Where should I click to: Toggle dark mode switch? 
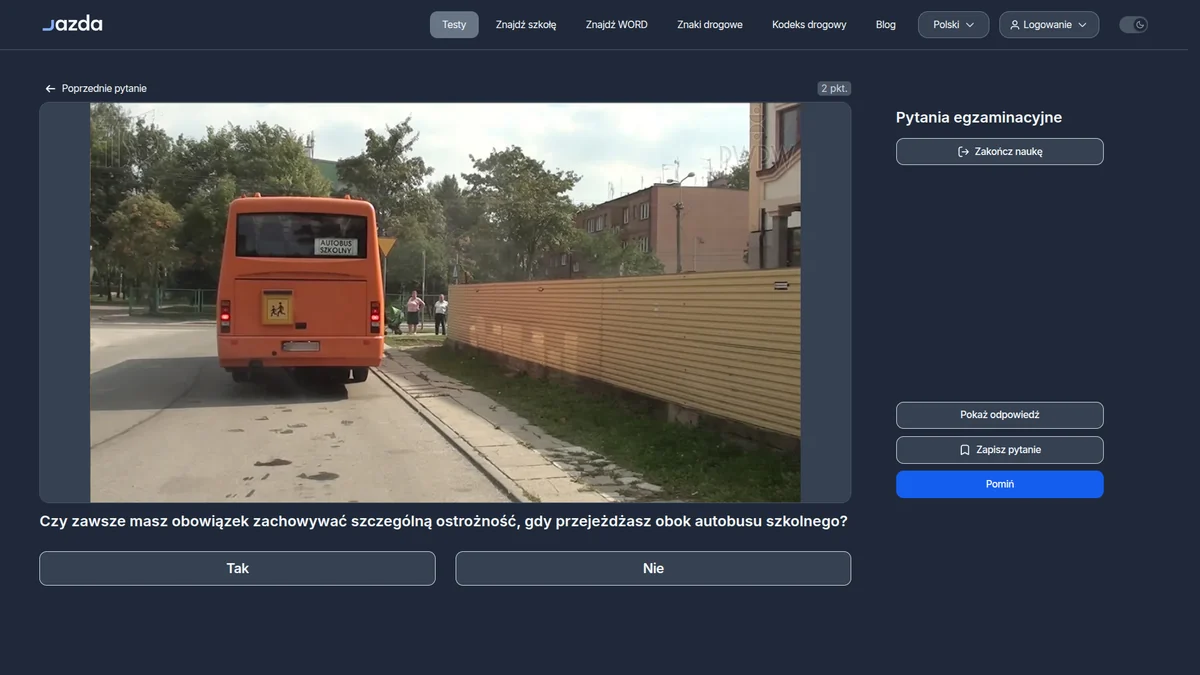tap(1133, 25)
